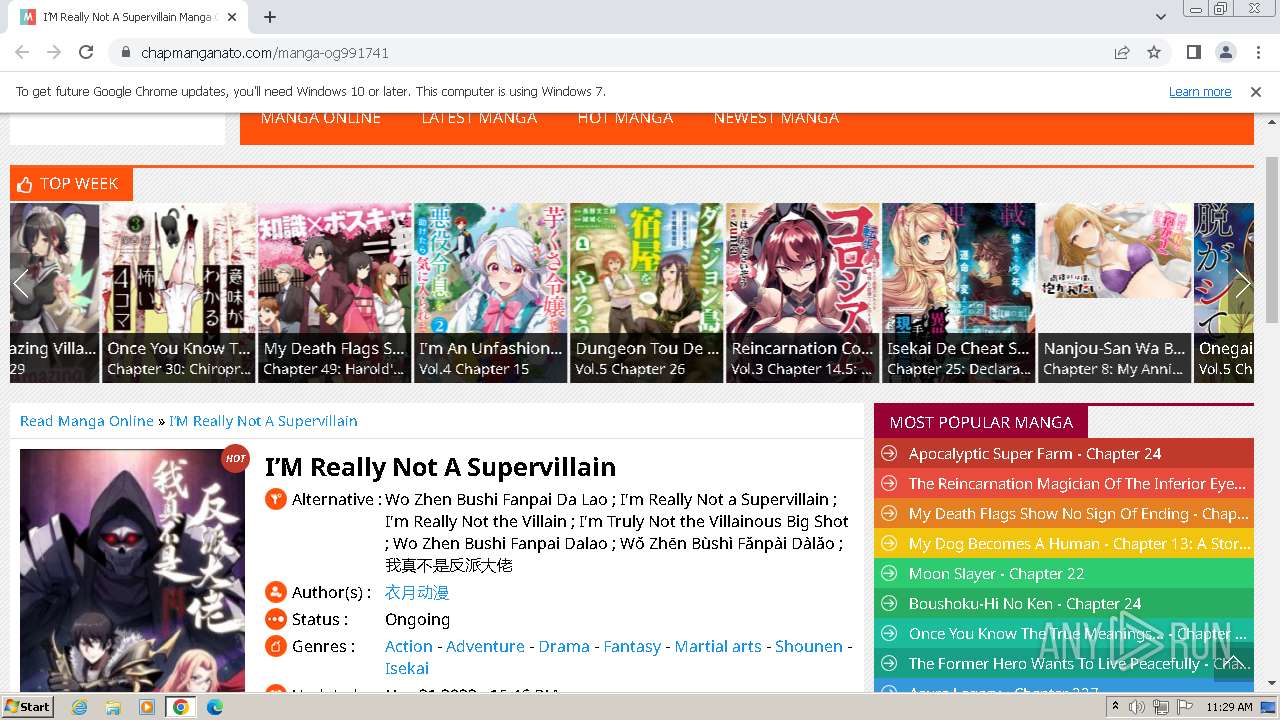Reload the page with the refresh icon
This screenshot has width=1280, height=720.
86,52
